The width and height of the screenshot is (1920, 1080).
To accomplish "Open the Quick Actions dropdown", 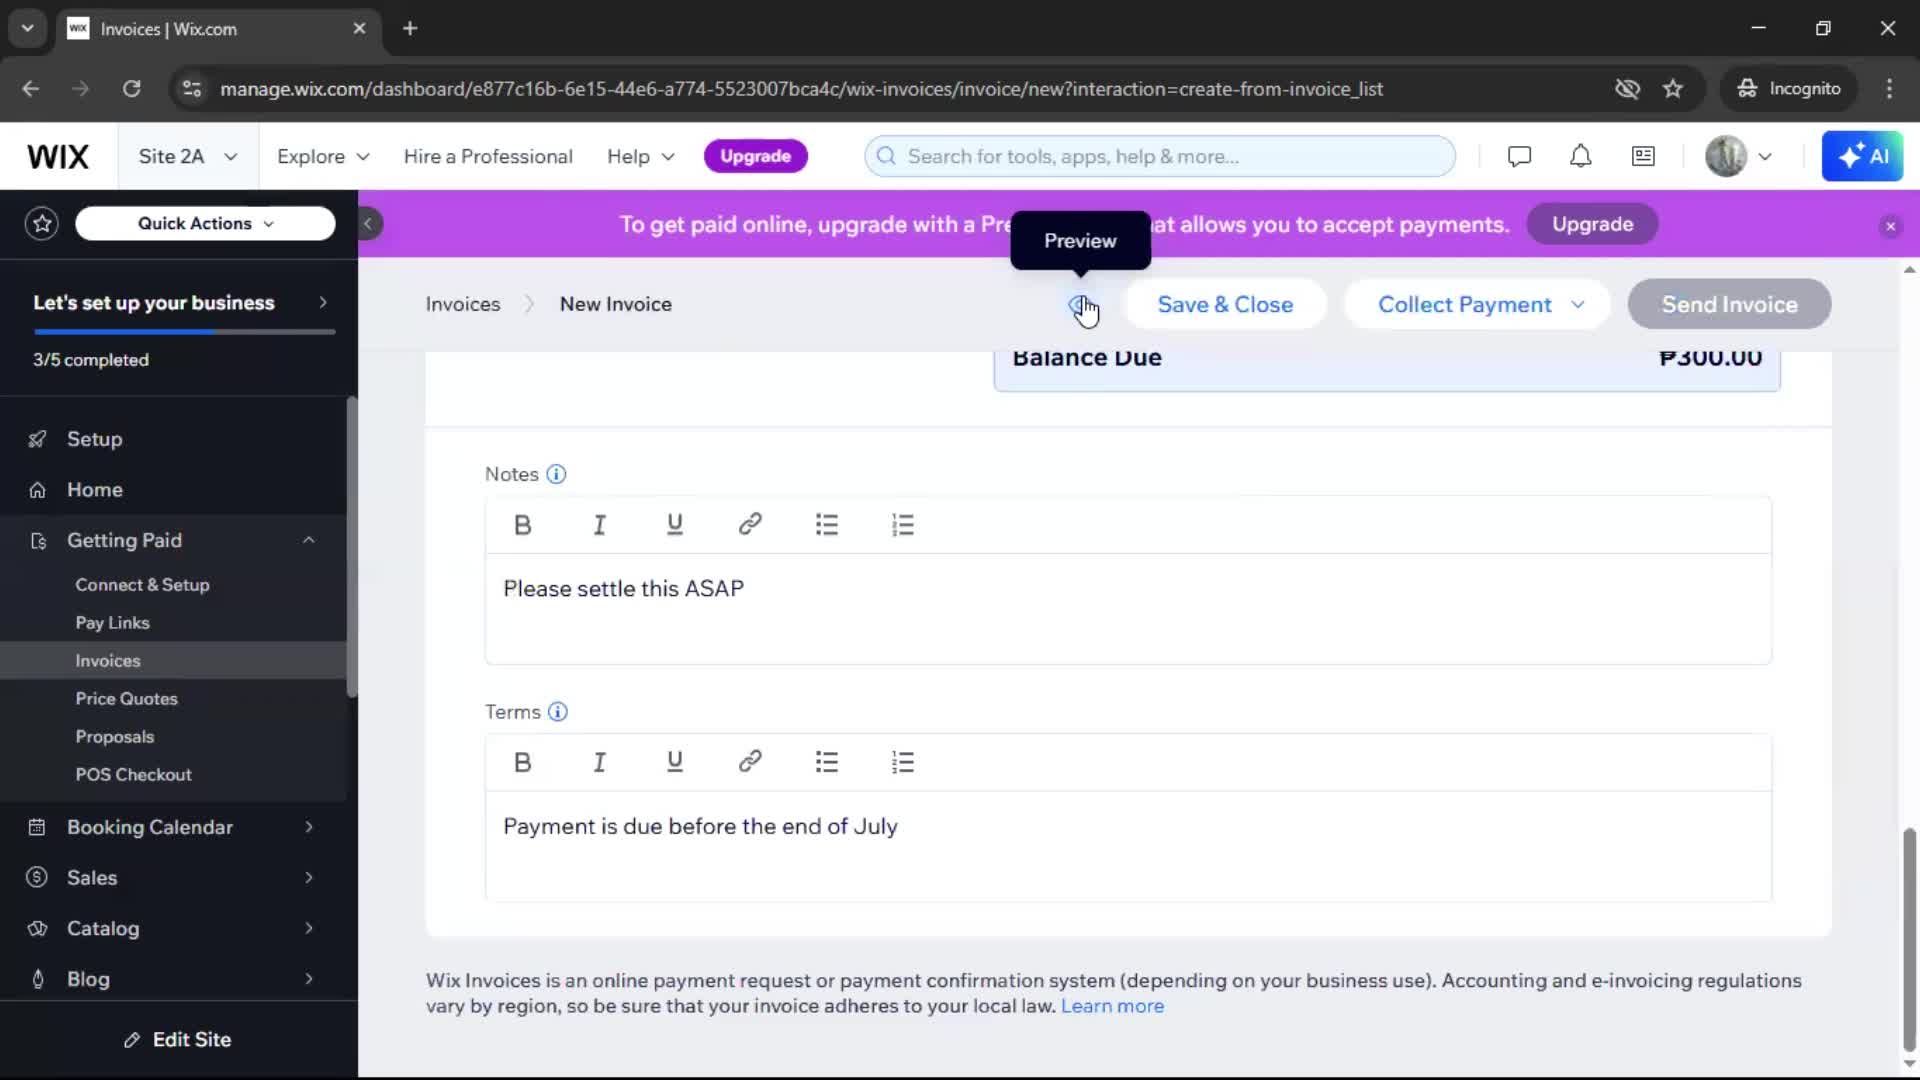I will (x=205, y=223).
